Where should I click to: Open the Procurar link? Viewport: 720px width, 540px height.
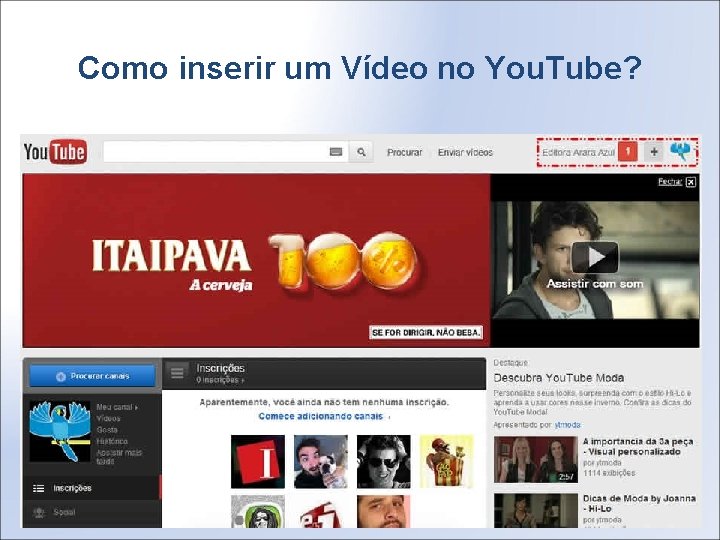click(404, 152)
